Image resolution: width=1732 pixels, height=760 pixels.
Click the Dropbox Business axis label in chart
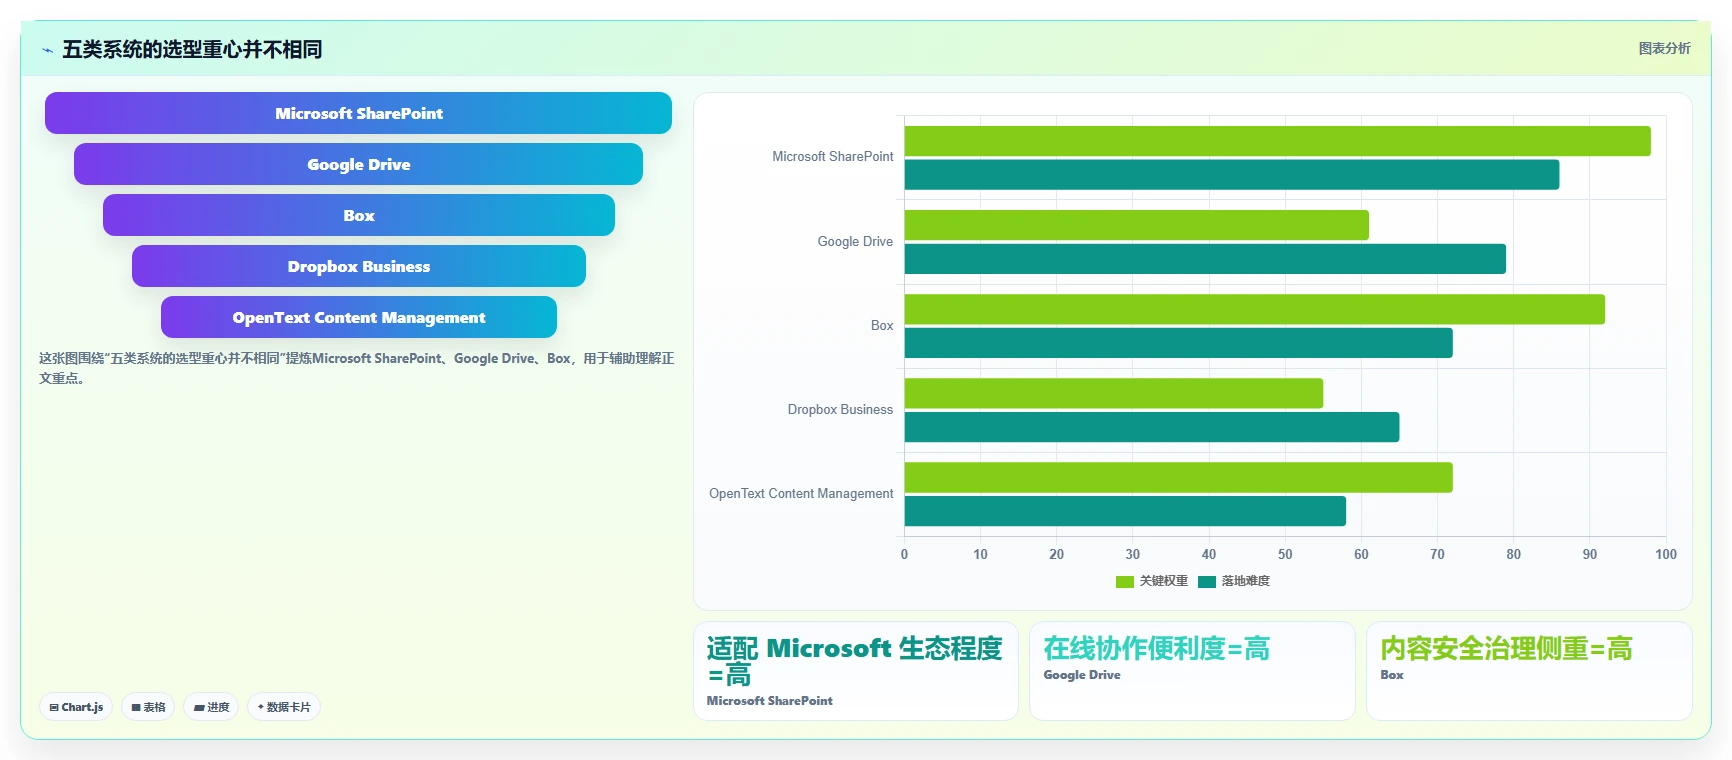(x=840, y=410)
